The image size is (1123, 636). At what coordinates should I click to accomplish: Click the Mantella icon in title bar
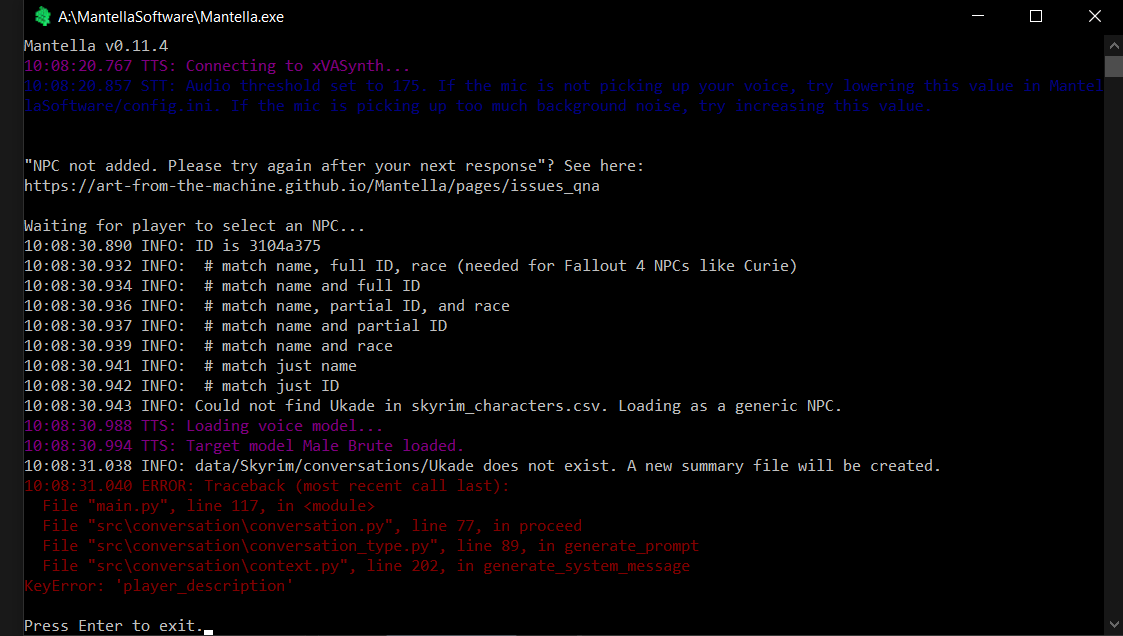click(43, 16)
